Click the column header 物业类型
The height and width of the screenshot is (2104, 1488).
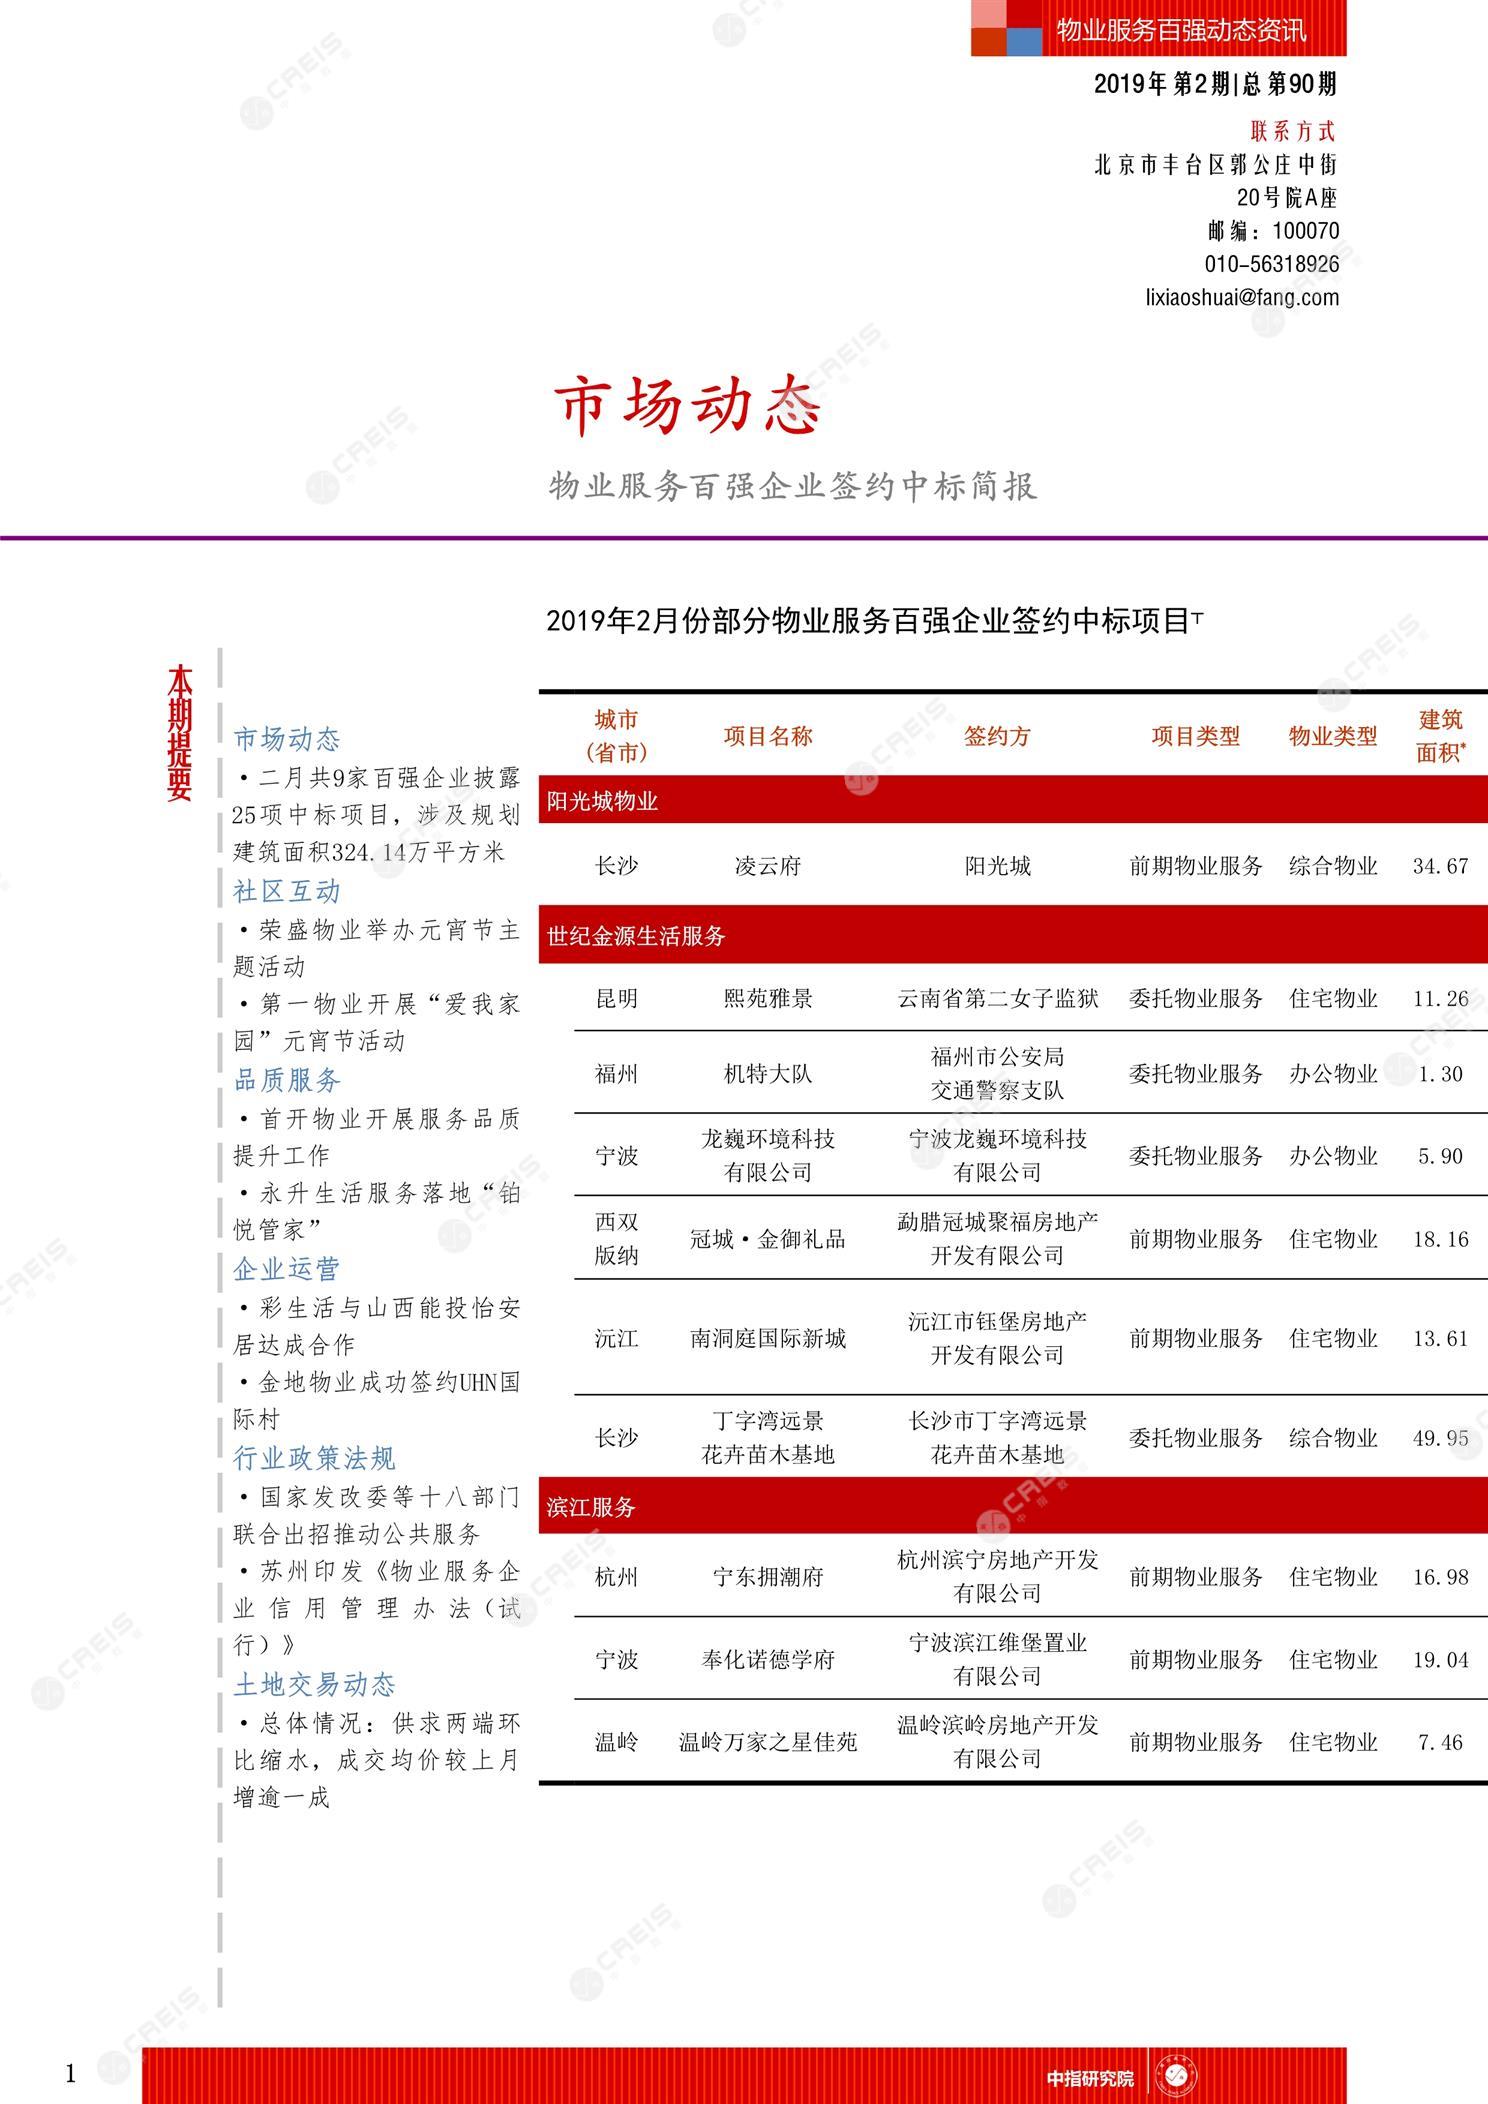pyautogui.click(x=1333, y=736)
